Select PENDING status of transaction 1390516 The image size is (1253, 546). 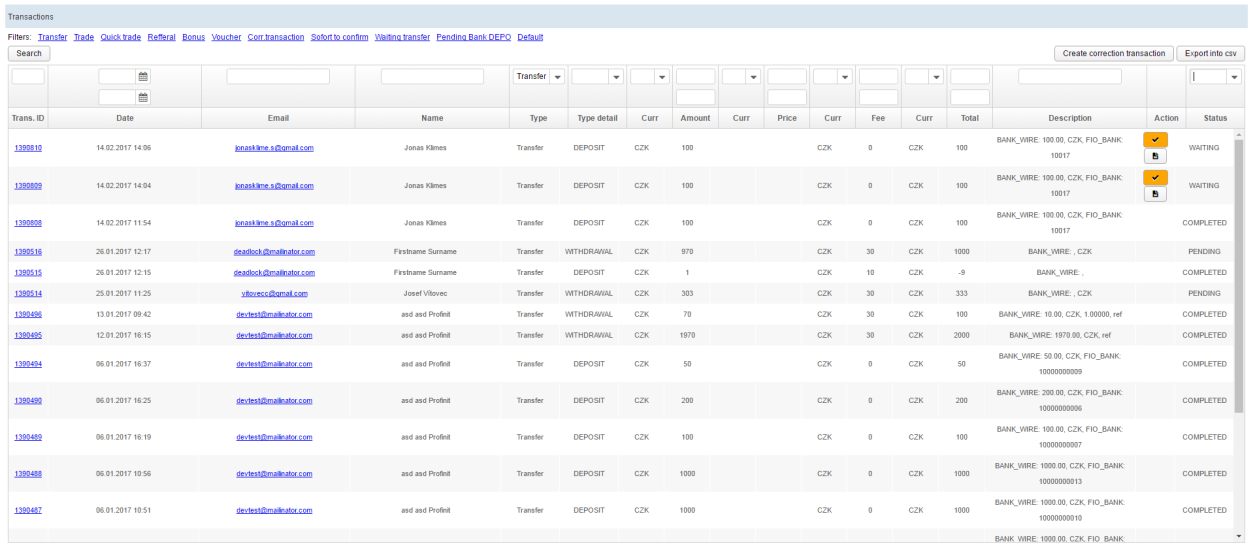[1204, 251]
